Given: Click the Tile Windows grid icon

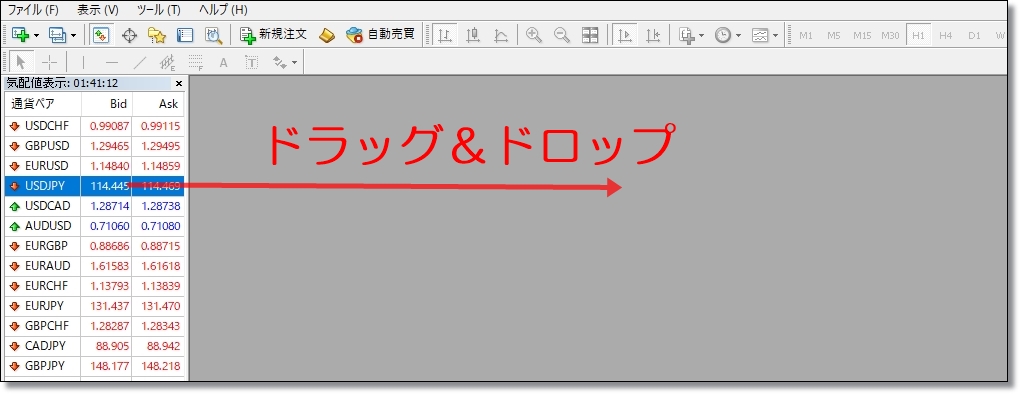Looking at the screenshot, I should click(590, 35).
